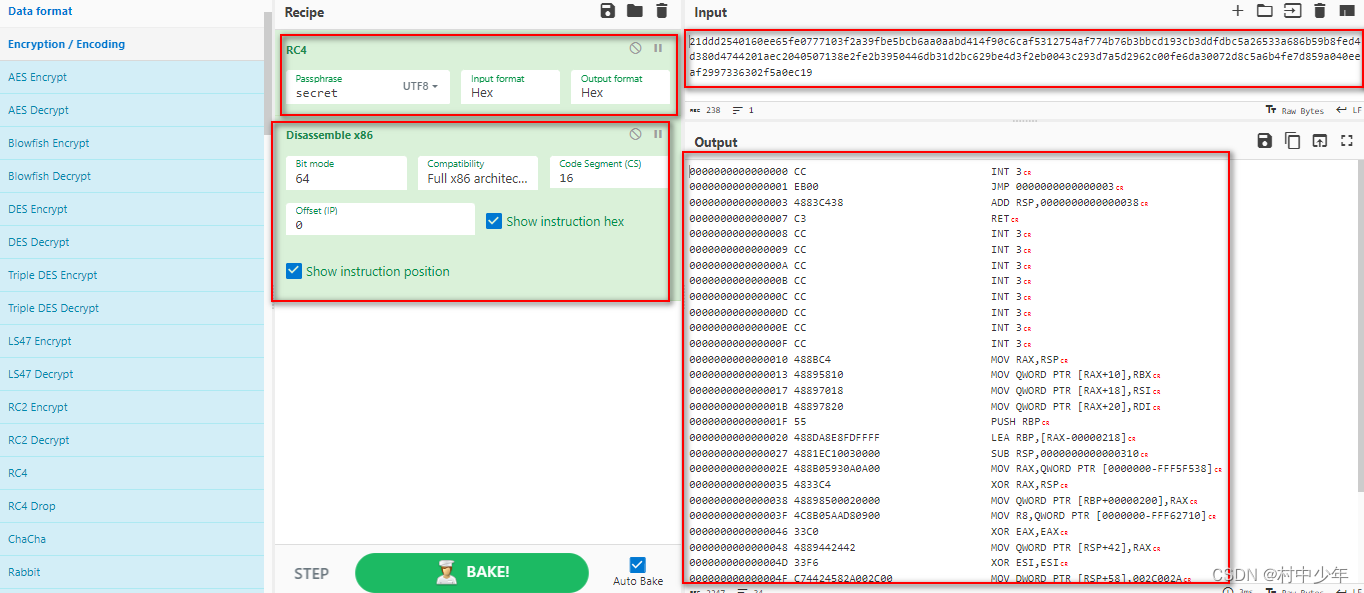Select DES Decrypt operation
This screenshot has height=593, width=1364.
(132, 242)
